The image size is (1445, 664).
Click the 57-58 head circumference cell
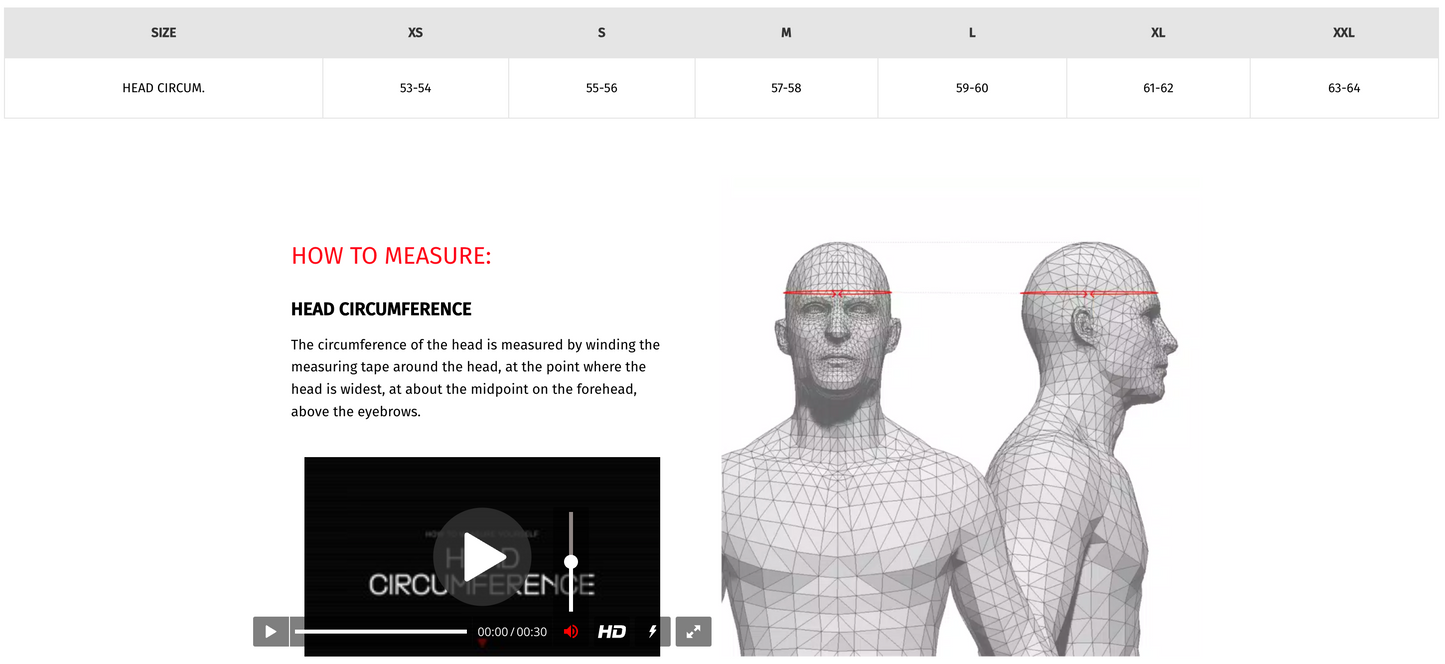[786, 88]
